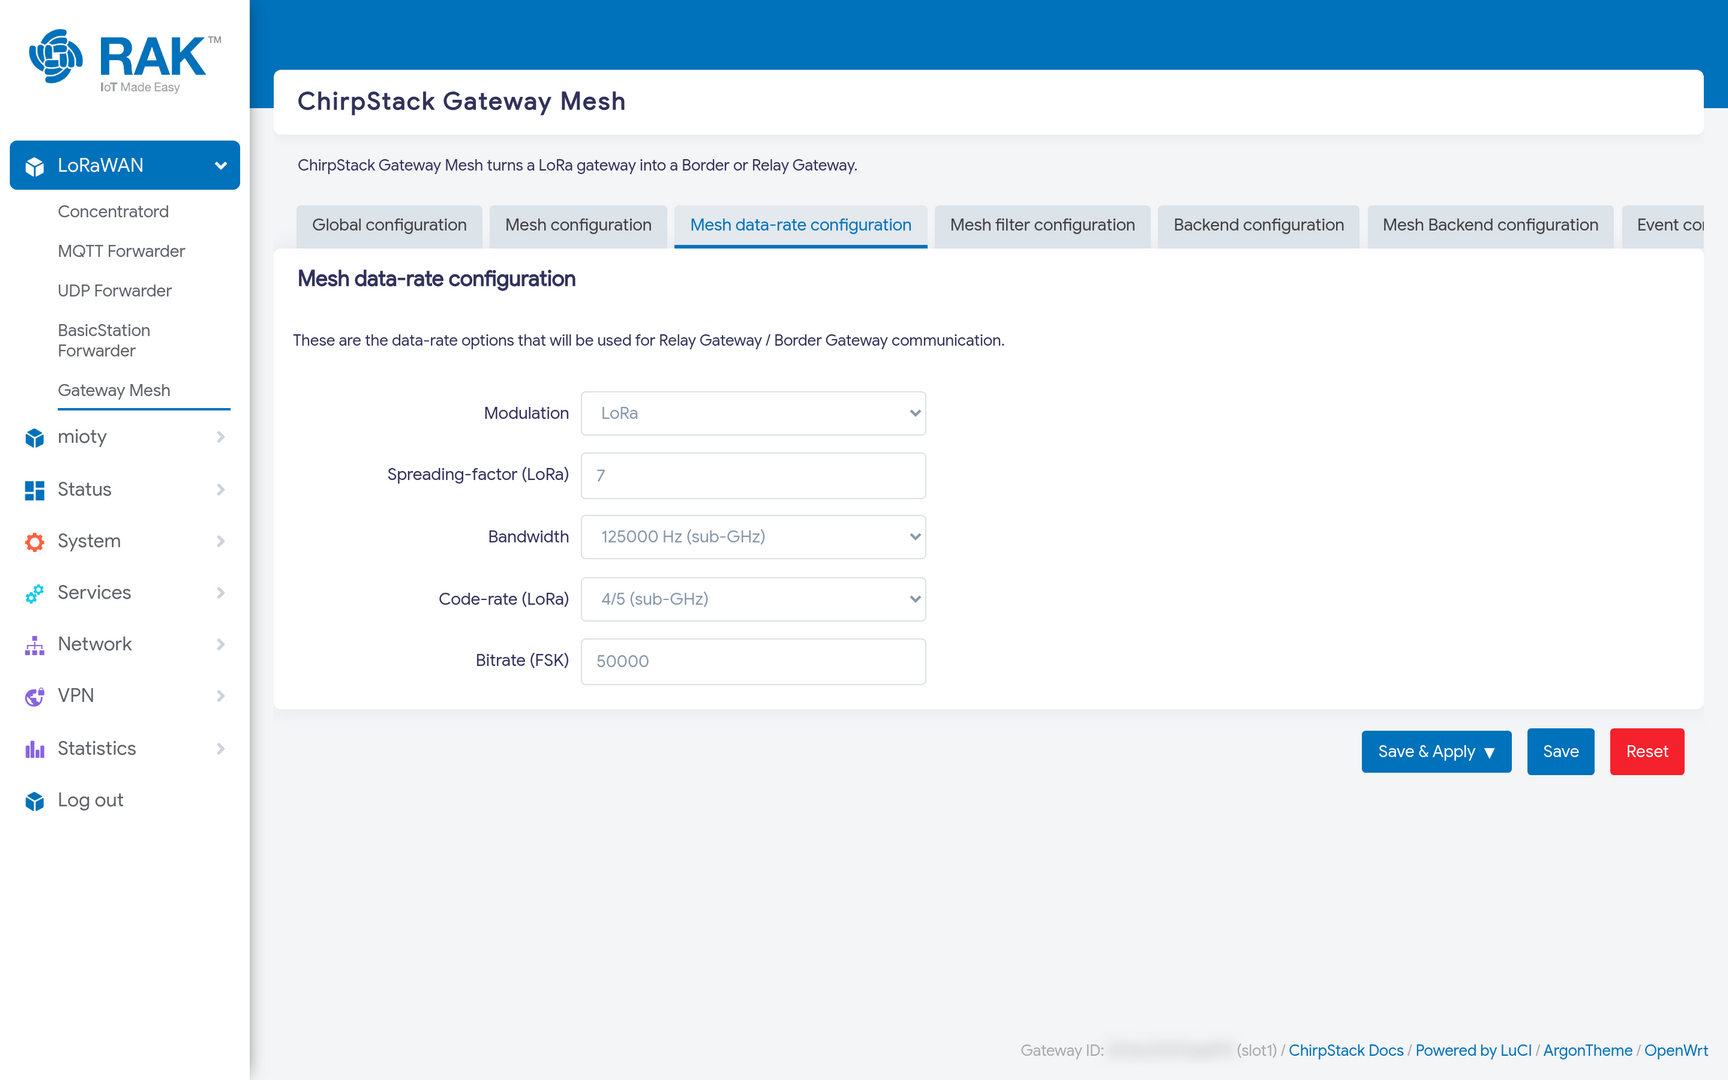Open the partially visible Event tab
Image resolution: width=1728 pixels, height=1080 pixels.
(x=1664, y=226)
